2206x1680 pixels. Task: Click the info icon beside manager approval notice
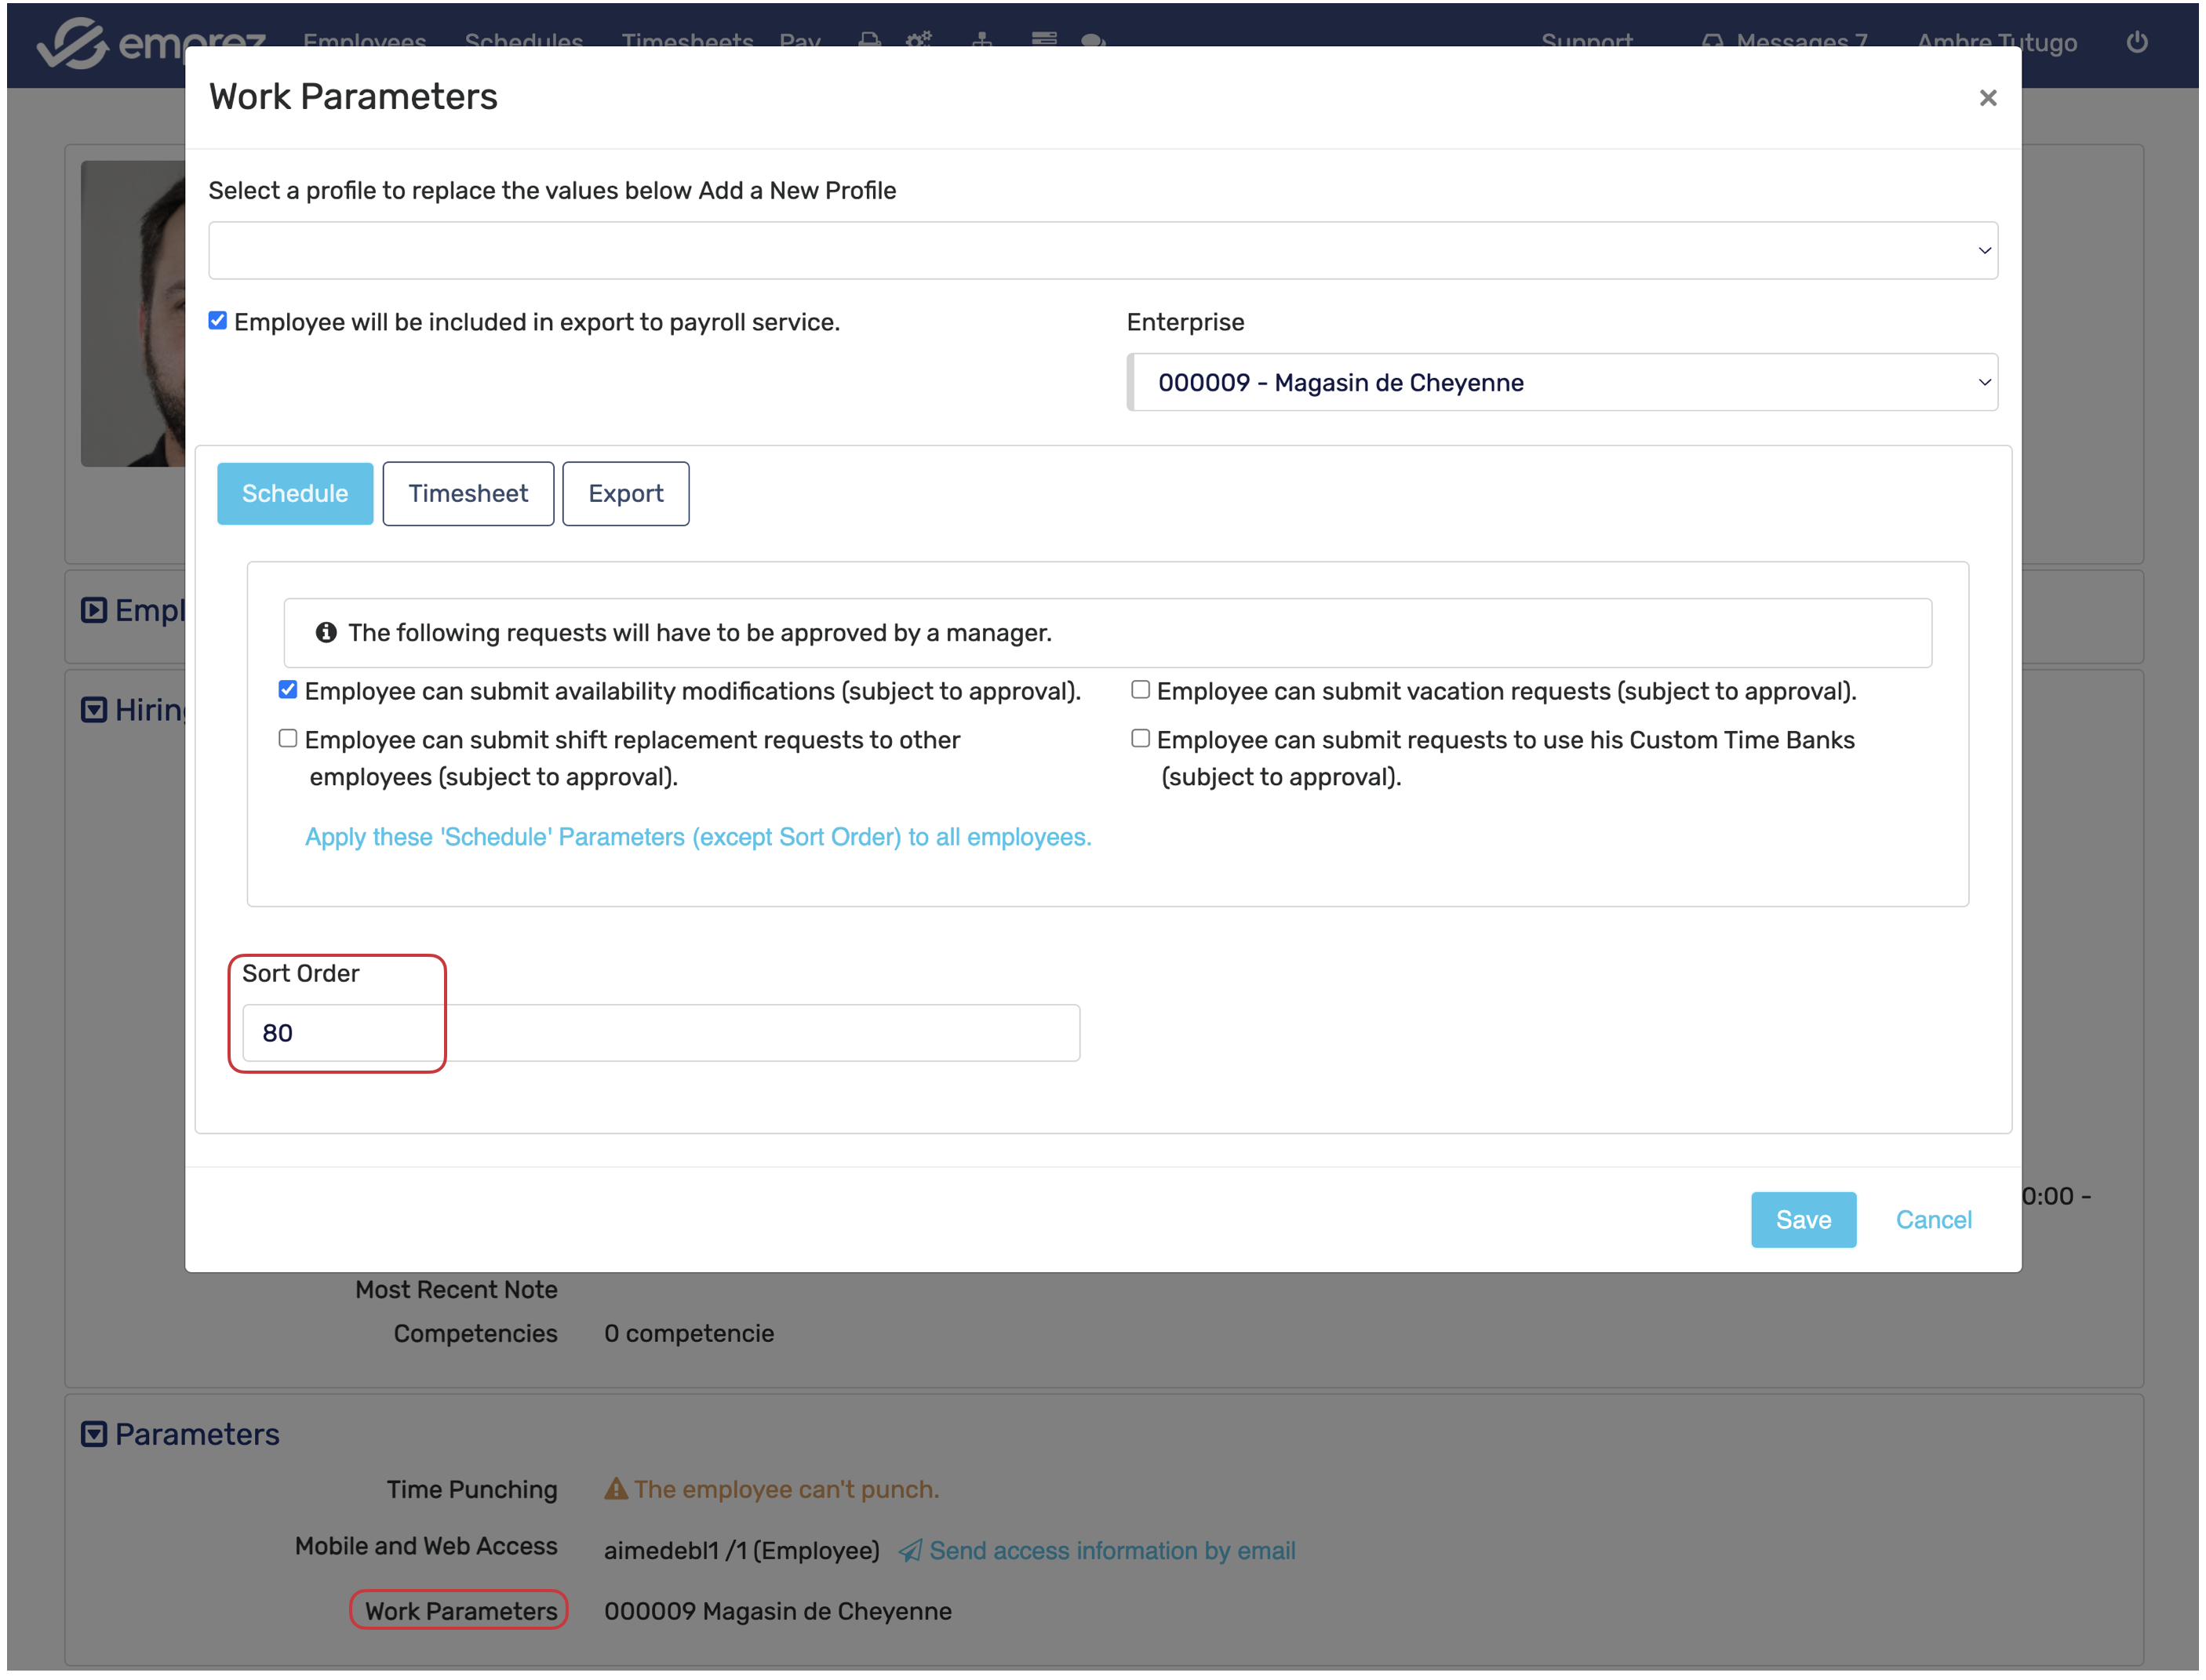pyautogui.click(x=326, y=632)
